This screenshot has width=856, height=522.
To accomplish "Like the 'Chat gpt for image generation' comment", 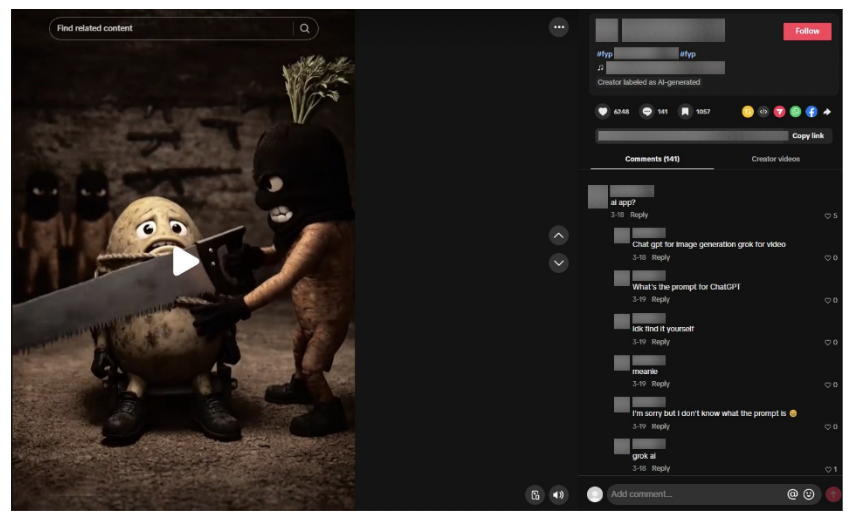I will coord(830,258).
